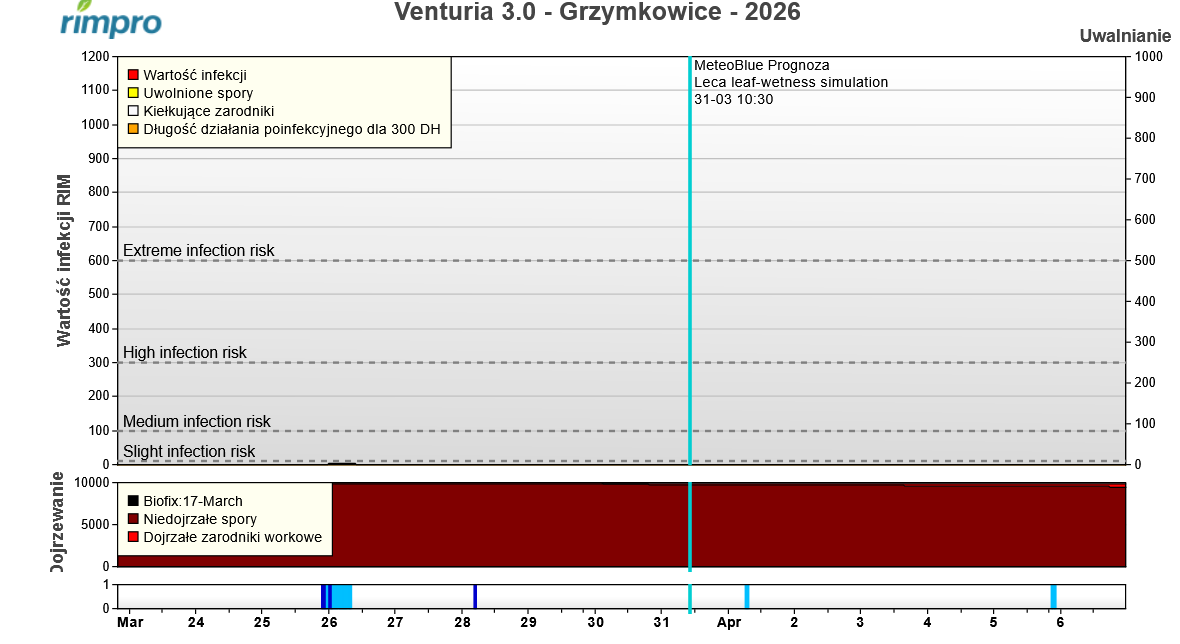Viewport: 1180px width, 644px height.
Task: Click the light blue wetness bar near date 6
Action: point(1053,596)
